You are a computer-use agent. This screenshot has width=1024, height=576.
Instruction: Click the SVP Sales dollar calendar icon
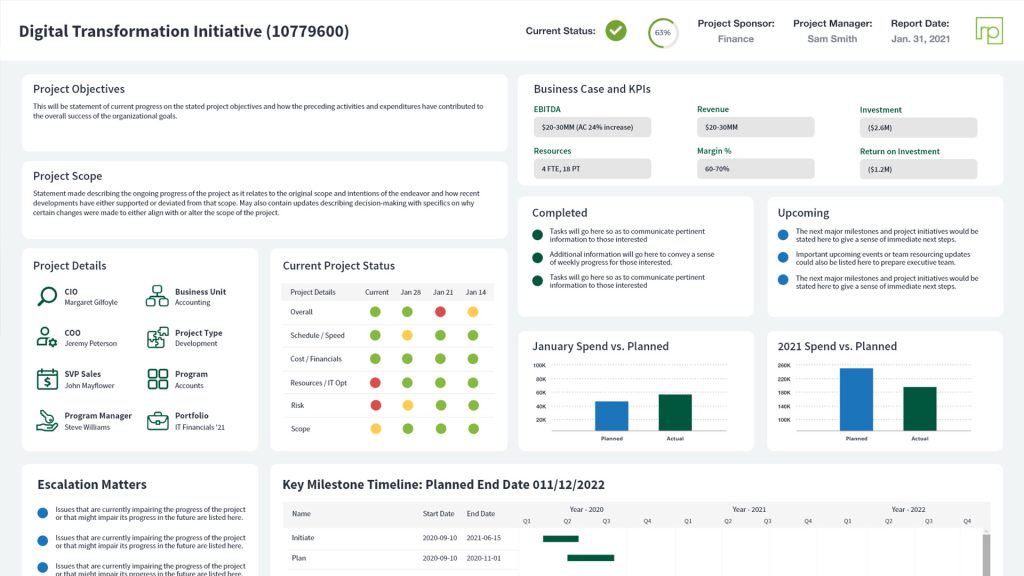pyautogui.click(x=47, y=379)
